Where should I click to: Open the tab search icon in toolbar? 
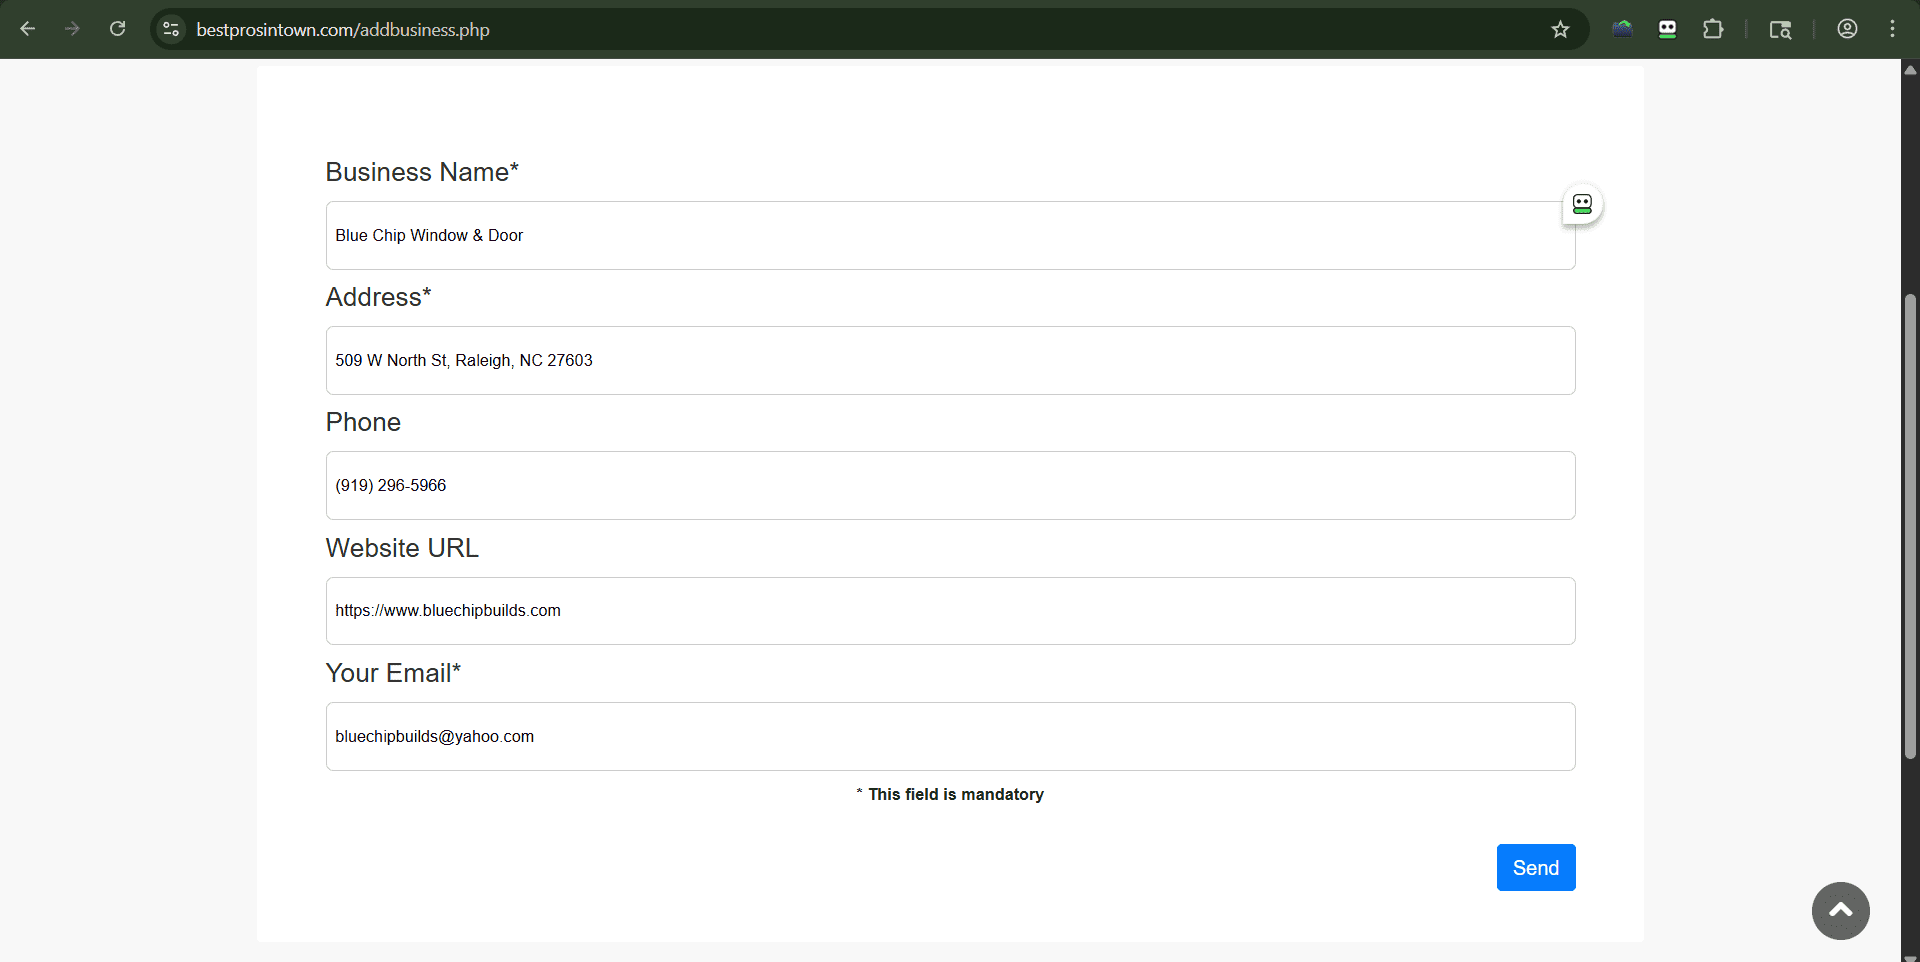click(1780, 29)
